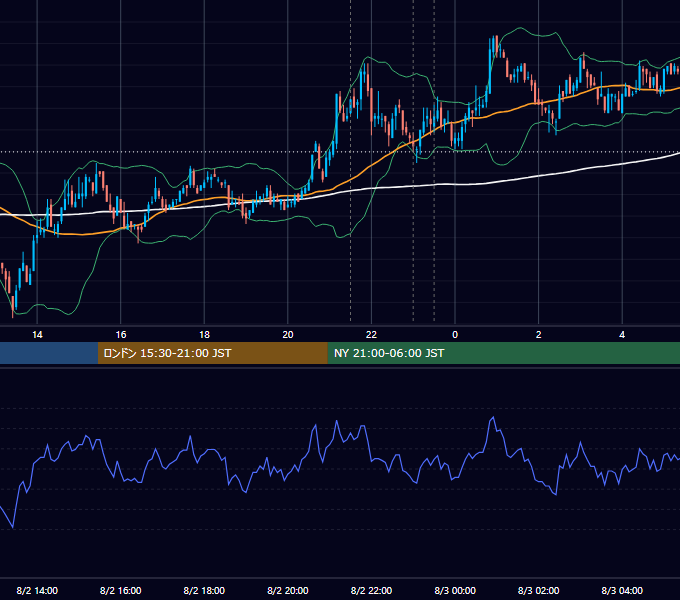The width and height of the screenshot is (680, 600).
Task: Click the '8/2 14:00' date label
Action: coord(37,590)
